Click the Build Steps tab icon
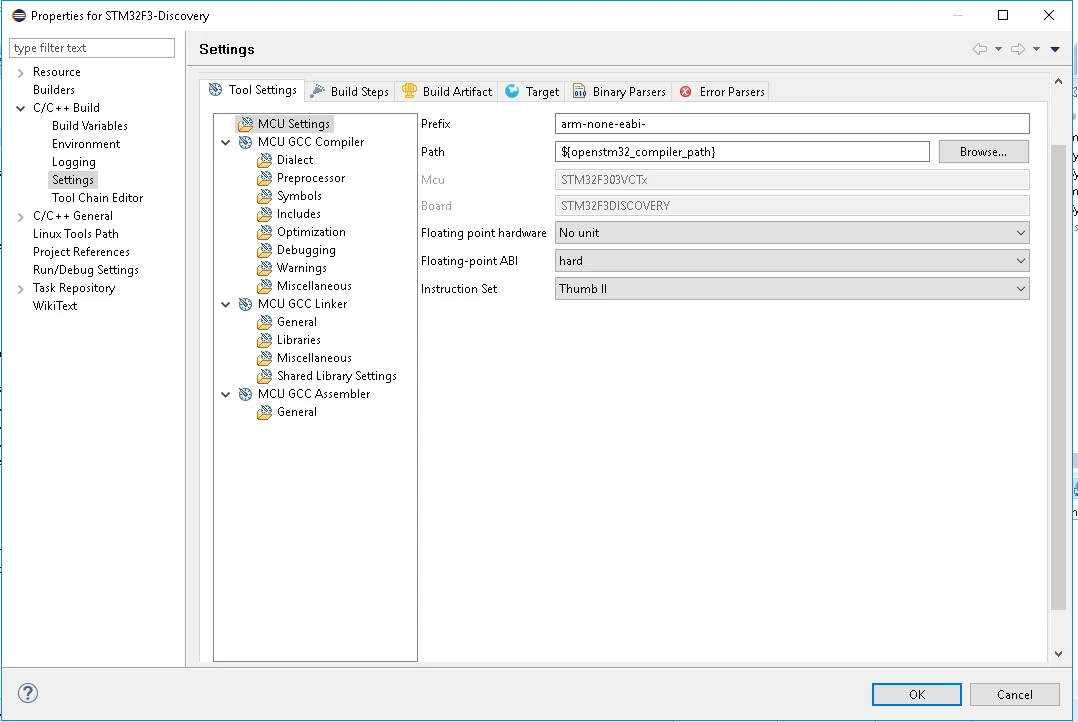1078x722 pixels. [x=318, y=91]
